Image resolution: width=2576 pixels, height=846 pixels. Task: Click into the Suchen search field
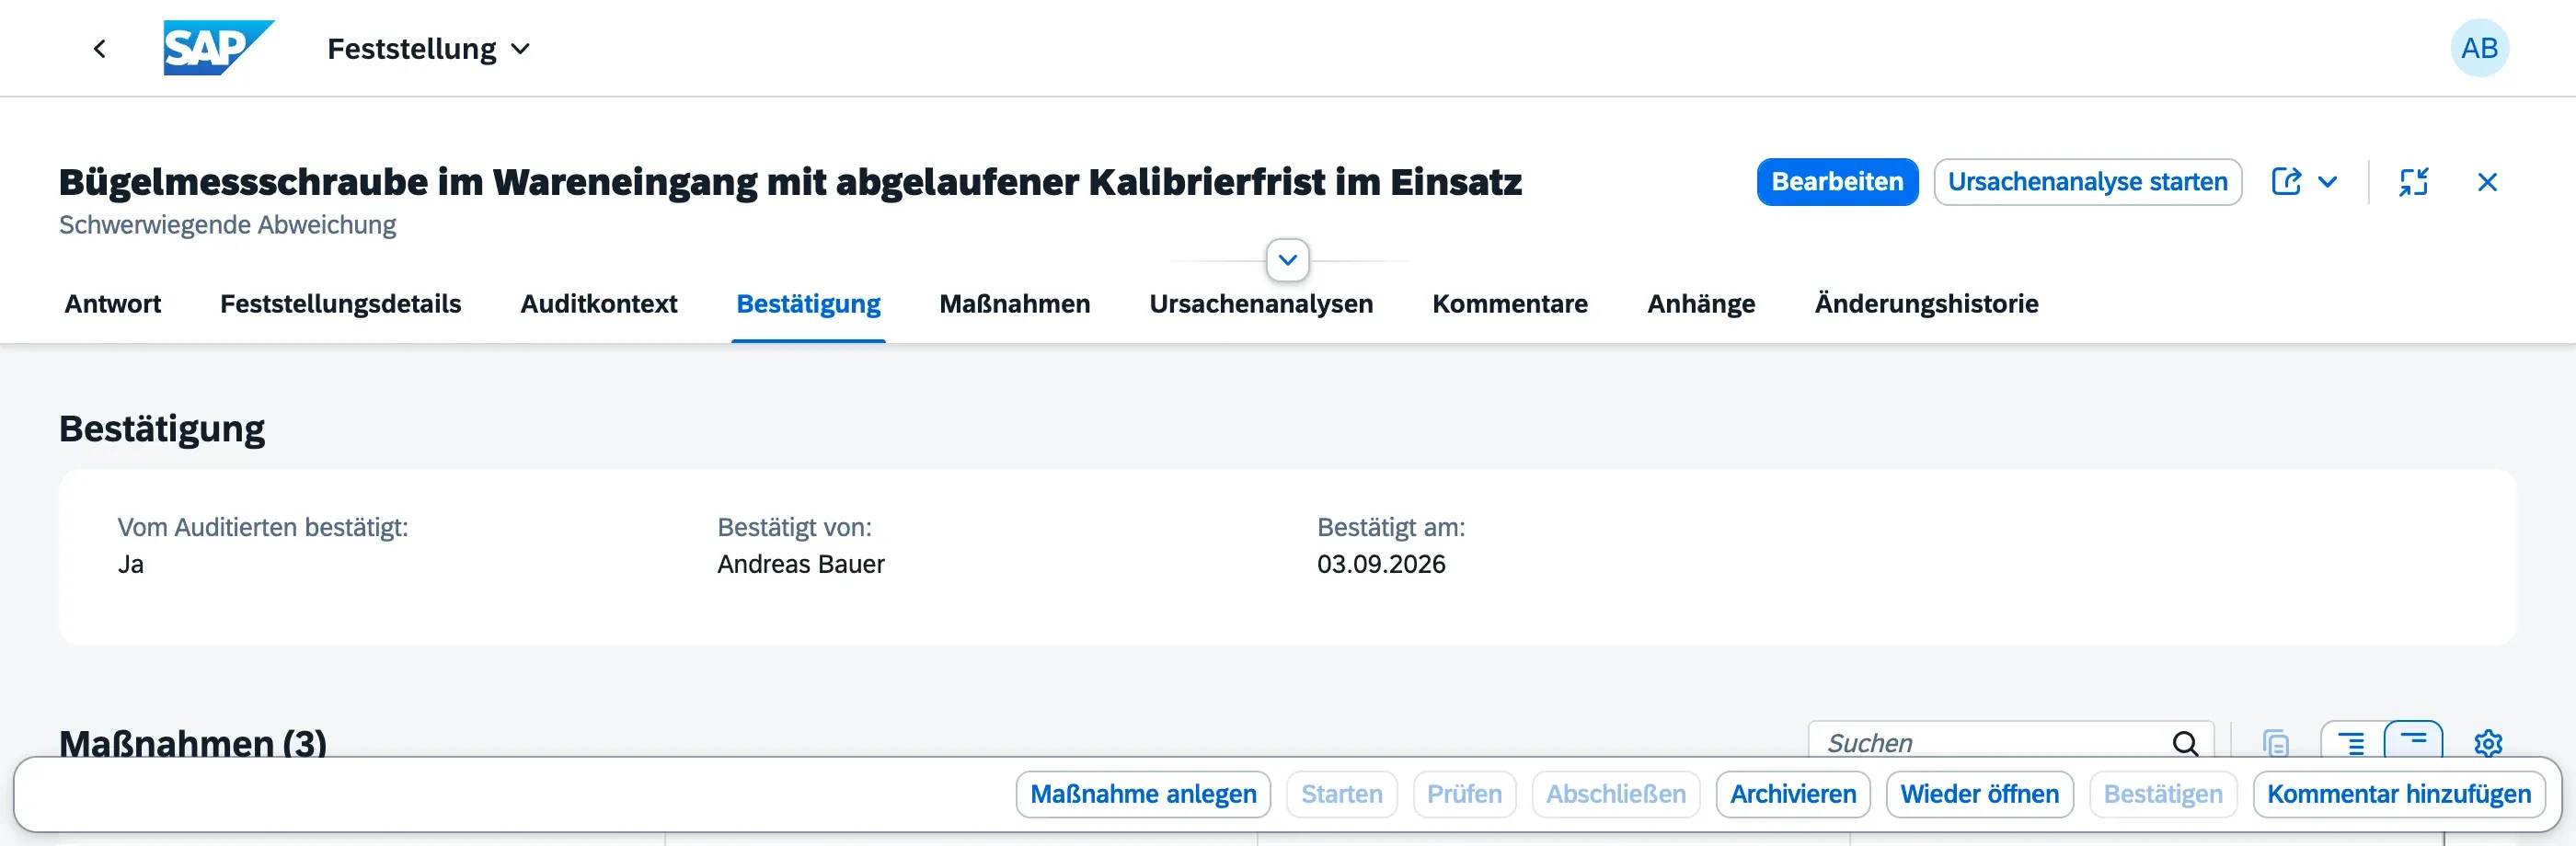click(1990, 742)
